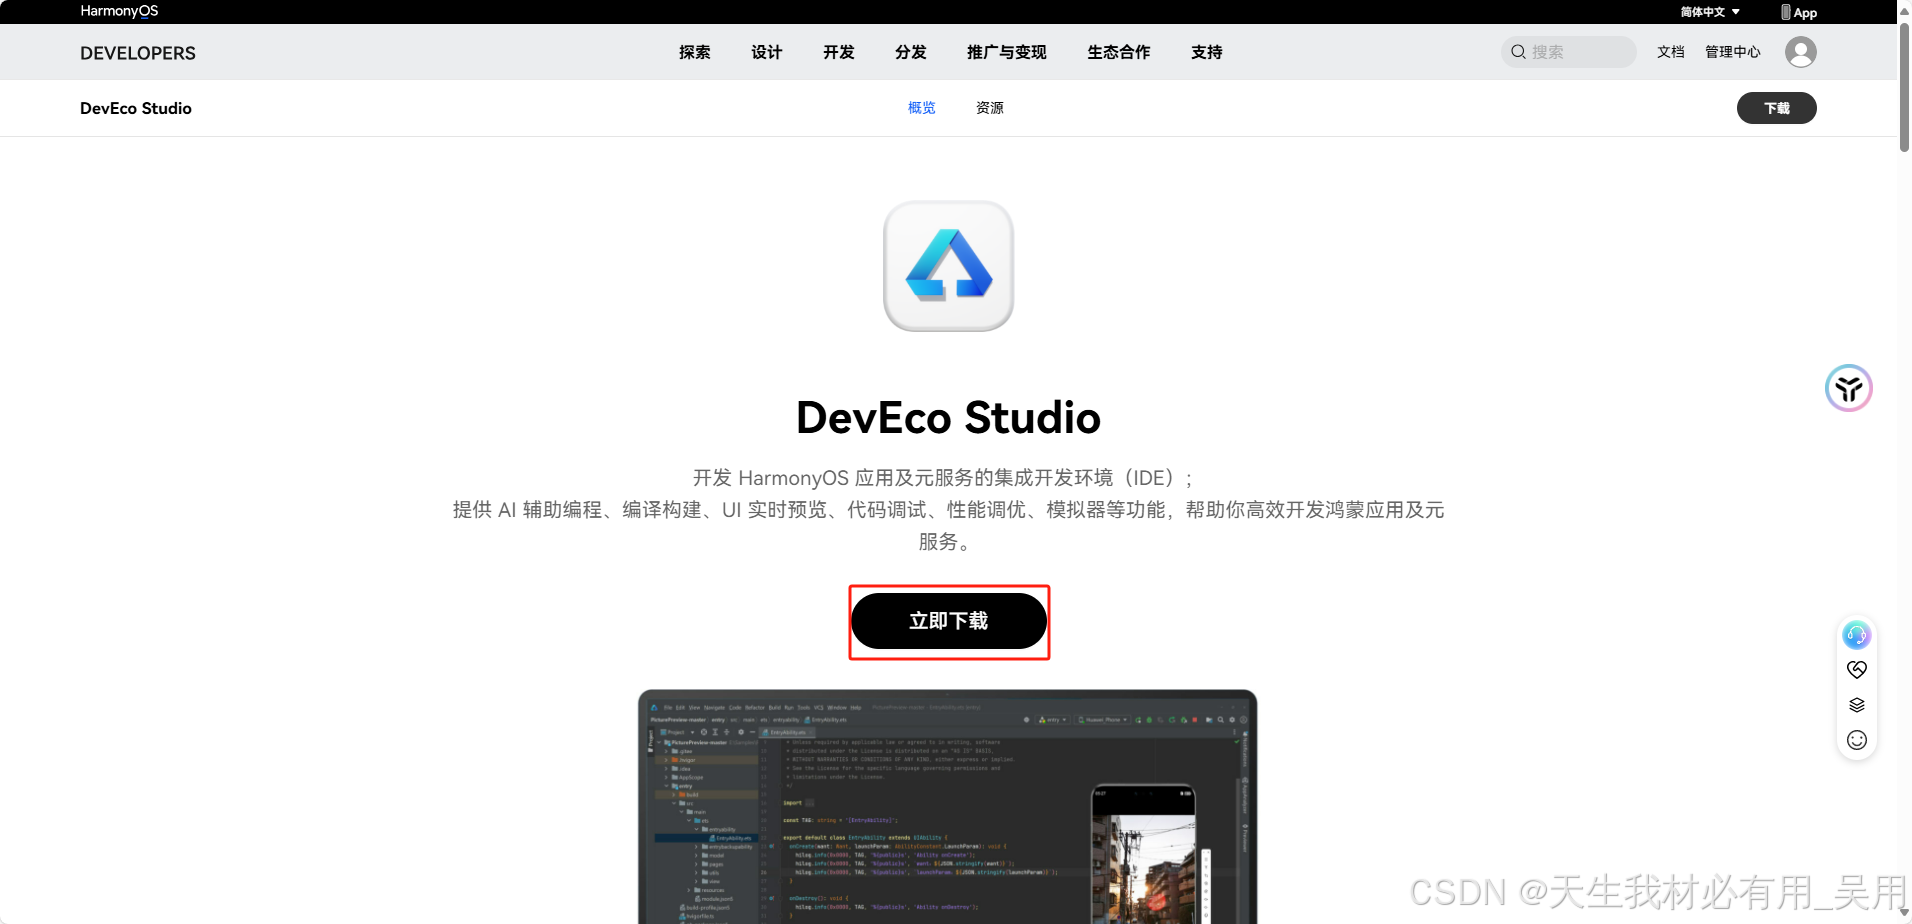The height and width of the screenshot is (924, 1912).
Task: Click the 立即下载 button
Action: [x=949, y=621]
